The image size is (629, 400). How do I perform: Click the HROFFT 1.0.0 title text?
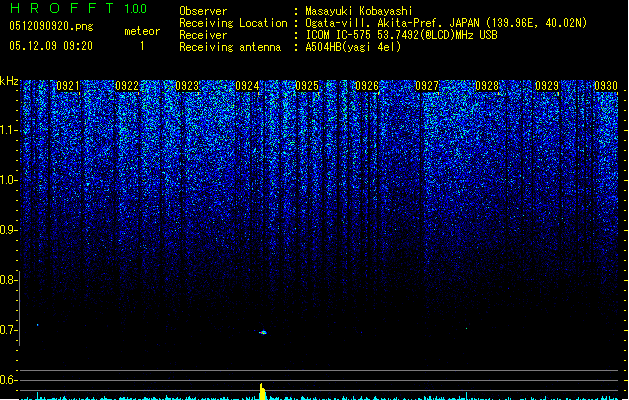click(x=79, y=8)
